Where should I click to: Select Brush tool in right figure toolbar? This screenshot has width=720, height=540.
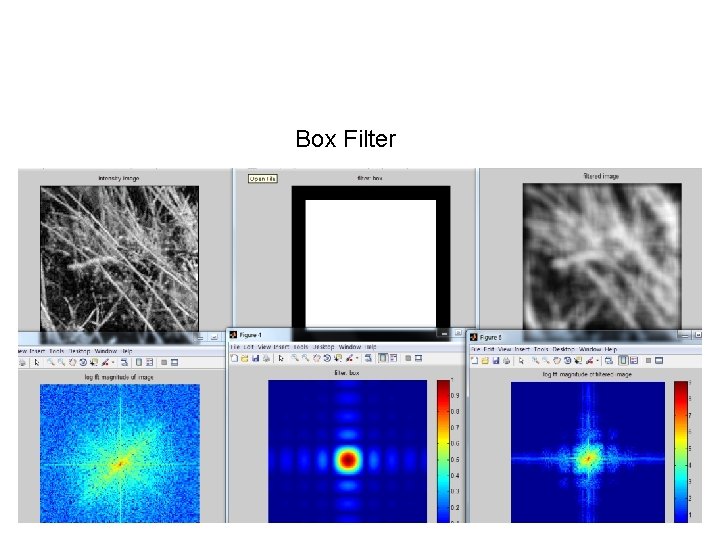(590, 360)
